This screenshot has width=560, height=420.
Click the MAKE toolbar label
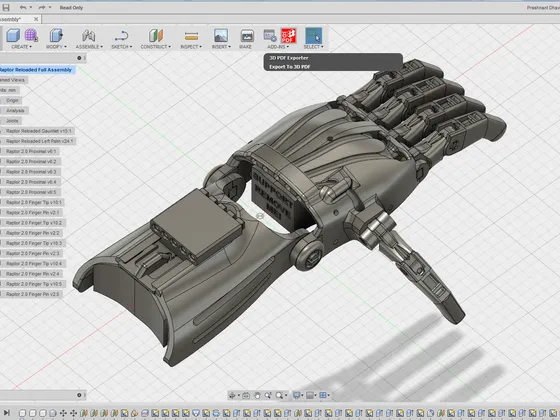point(245,47)
